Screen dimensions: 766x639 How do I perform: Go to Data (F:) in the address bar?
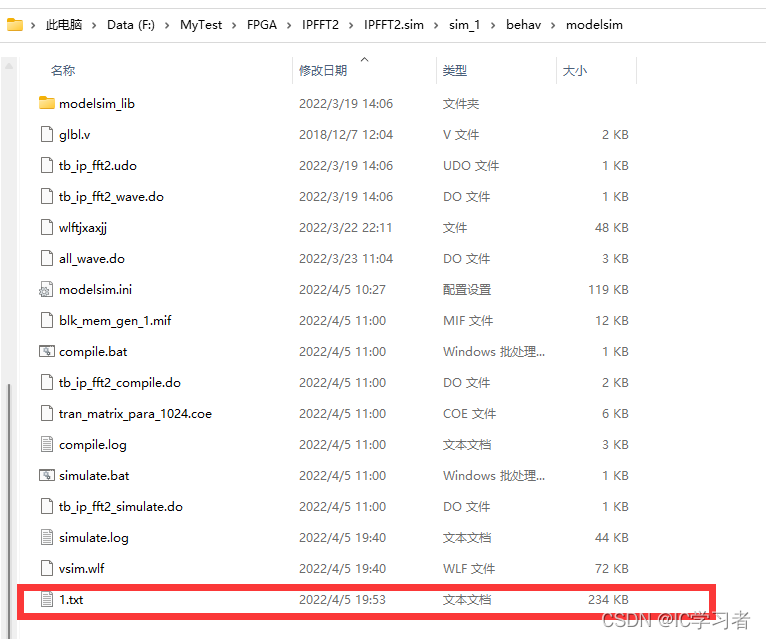point(131,24)
